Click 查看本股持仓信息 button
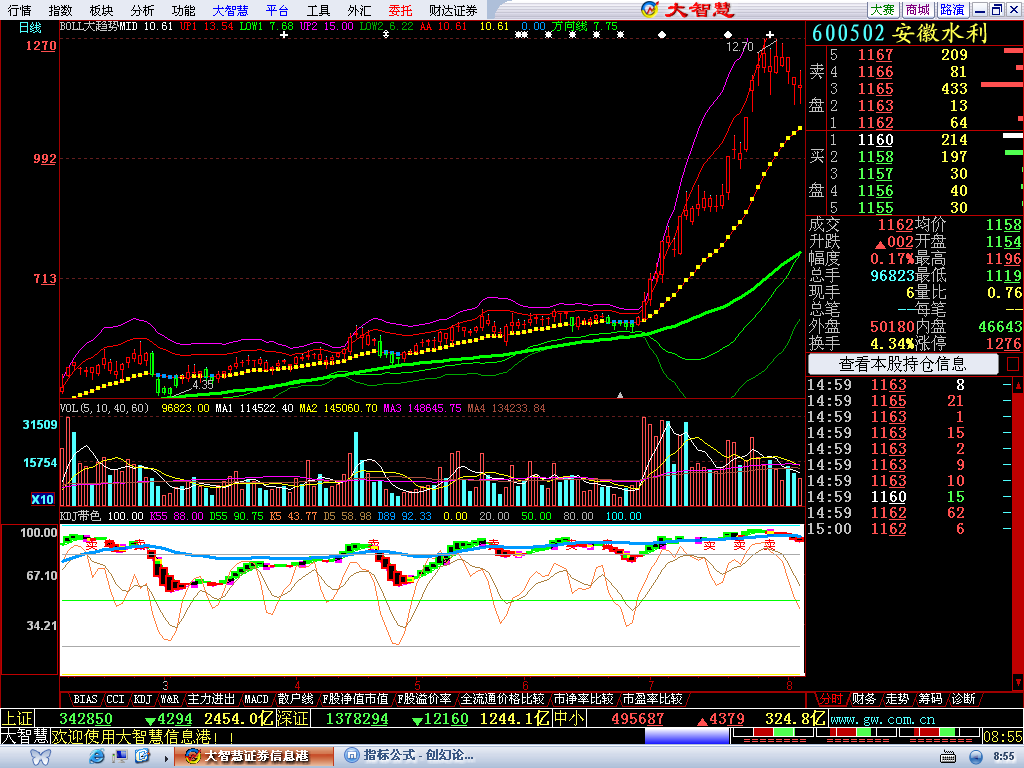Image resolution: width=1024 pixels, height=768 pixels. pos(903,364)
